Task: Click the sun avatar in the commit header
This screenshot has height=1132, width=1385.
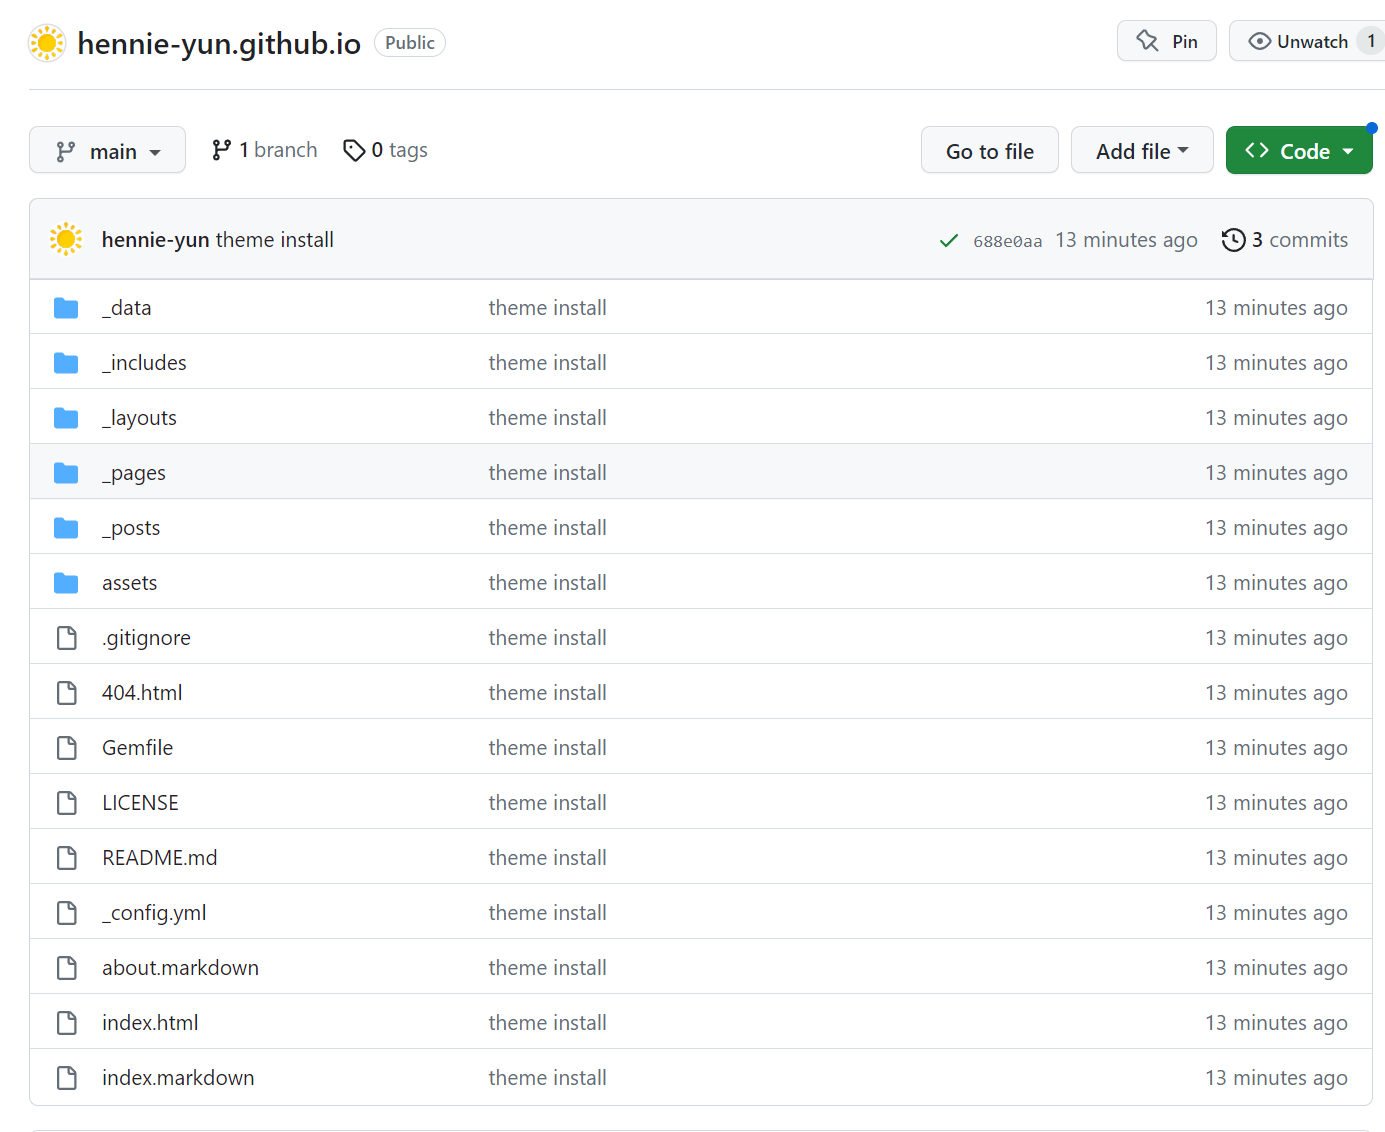Action: coord(66,239)
